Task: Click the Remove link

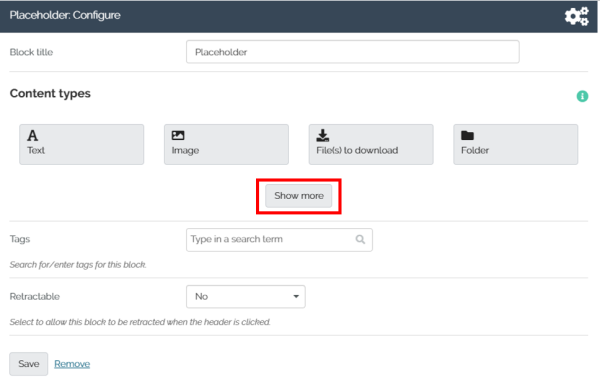Action: pyautogui.click(x=72, y=364)
